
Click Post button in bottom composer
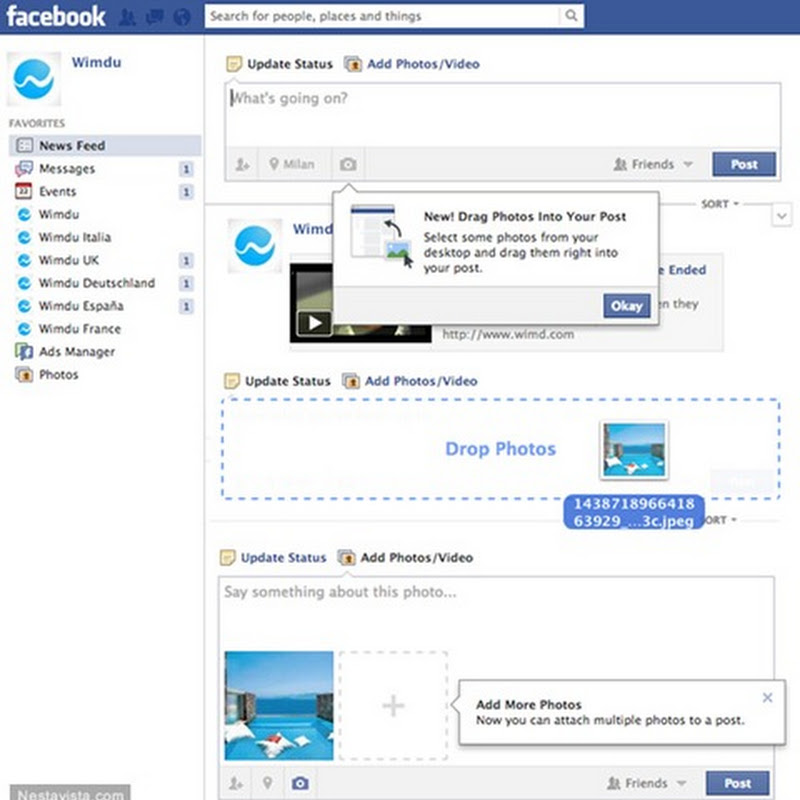point(737,783)
